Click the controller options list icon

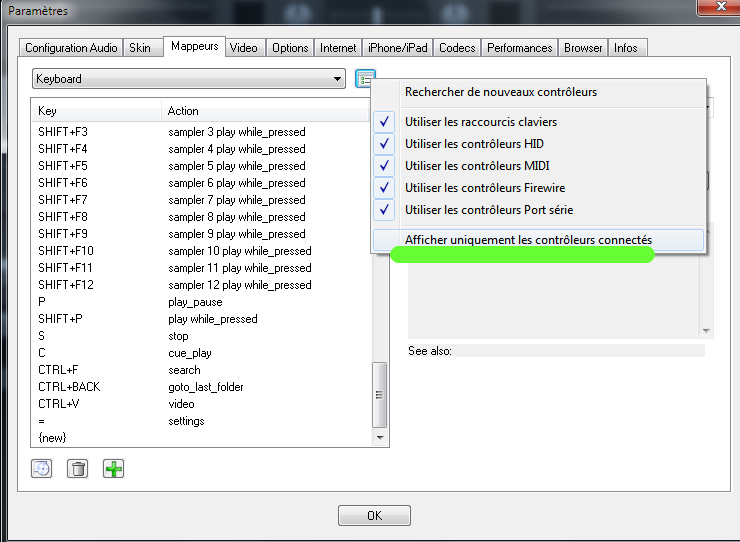365,79
